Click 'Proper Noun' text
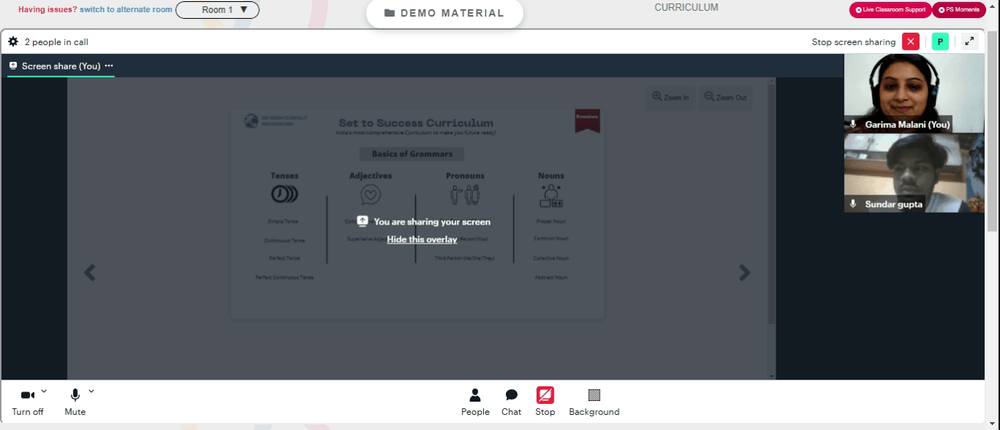The width and height of the screenshot is (1000, 430). click(551, 221)
